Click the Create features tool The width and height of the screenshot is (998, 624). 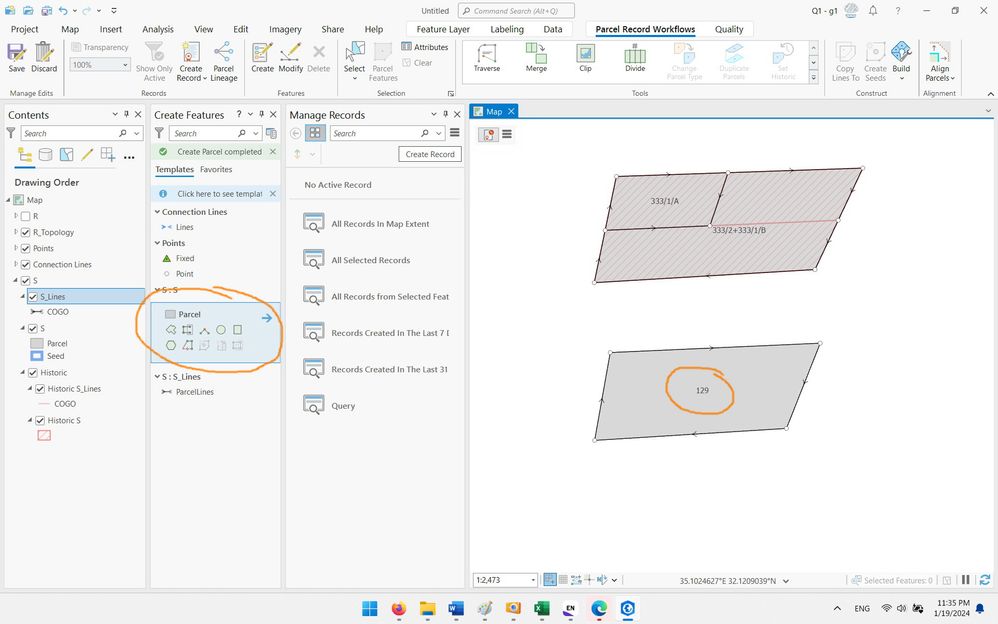point(262,57)
